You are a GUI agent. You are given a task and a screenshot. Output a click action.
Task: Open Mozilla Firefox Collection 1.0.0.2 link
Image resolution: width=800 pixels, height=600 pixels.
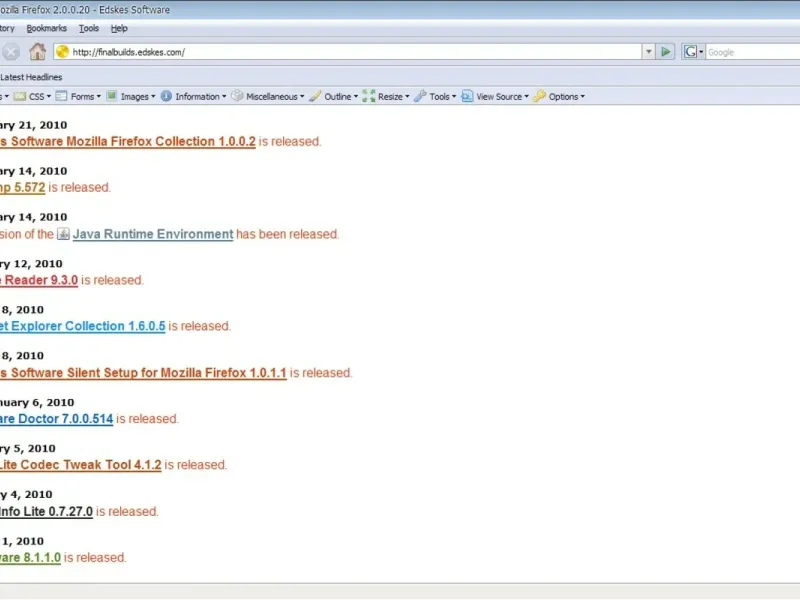point(128,142)
